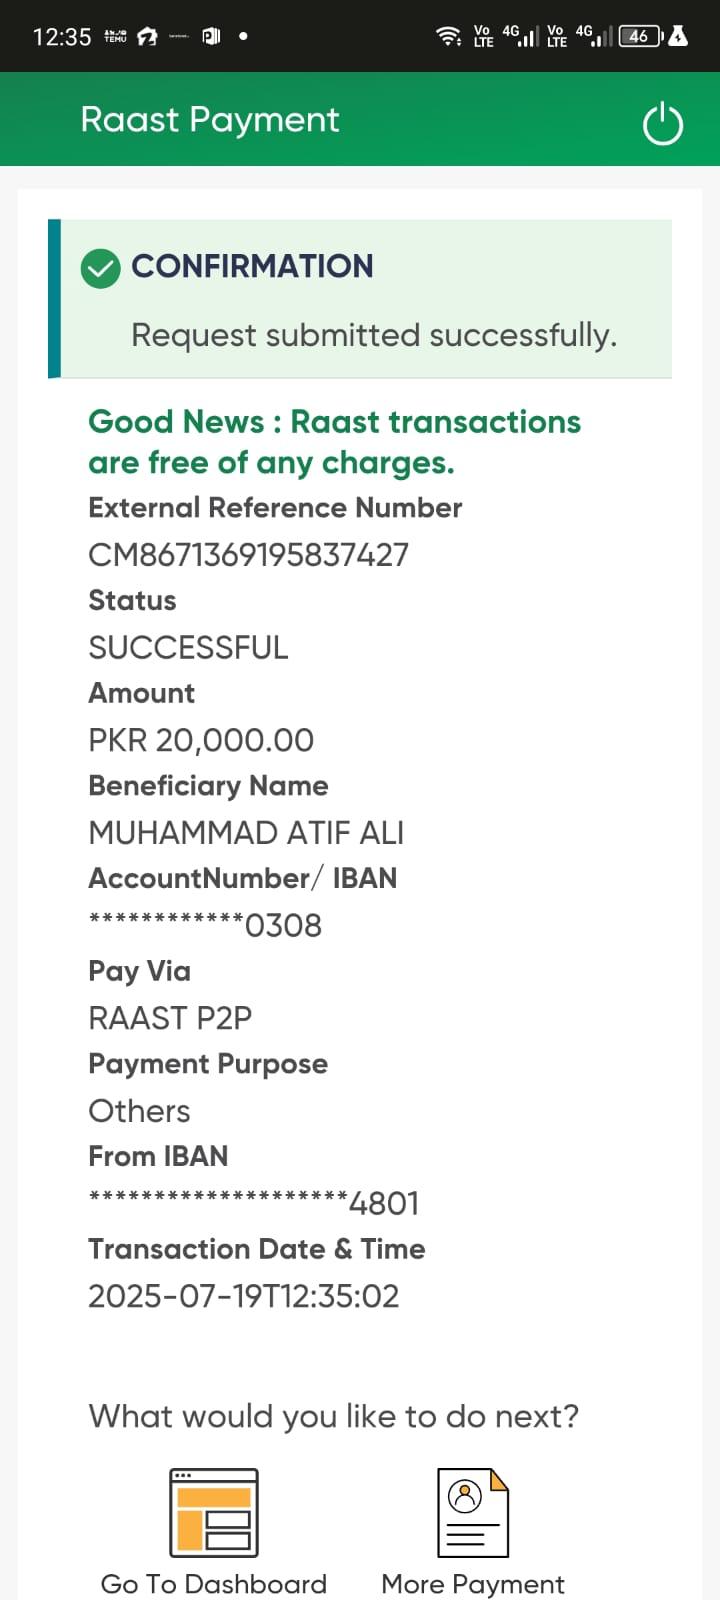Viewport: 720px width, 1600px height.
Task: Tap the Temu notification icon
Action: (116, 37)
